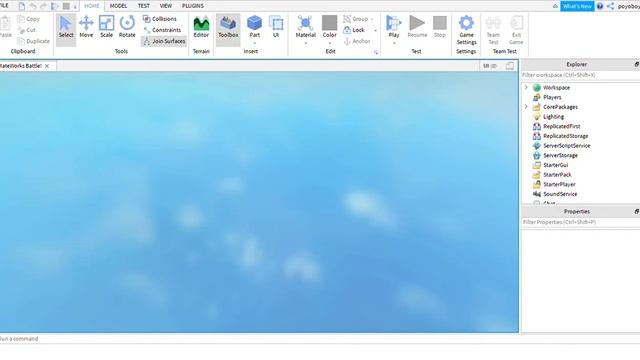The height and width of the screenshot is (360, 640).
Task: Expand the Workspace tree node
Action: pos(526,87)
